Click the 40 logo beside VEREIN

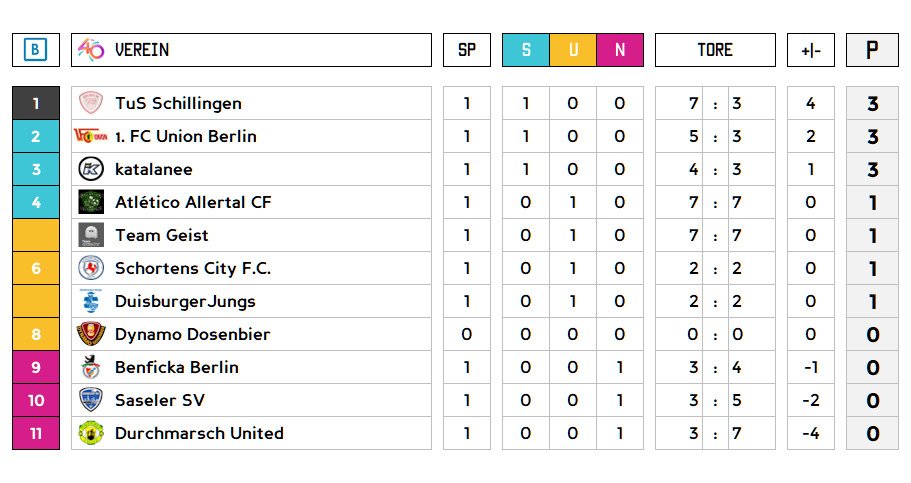91,50
